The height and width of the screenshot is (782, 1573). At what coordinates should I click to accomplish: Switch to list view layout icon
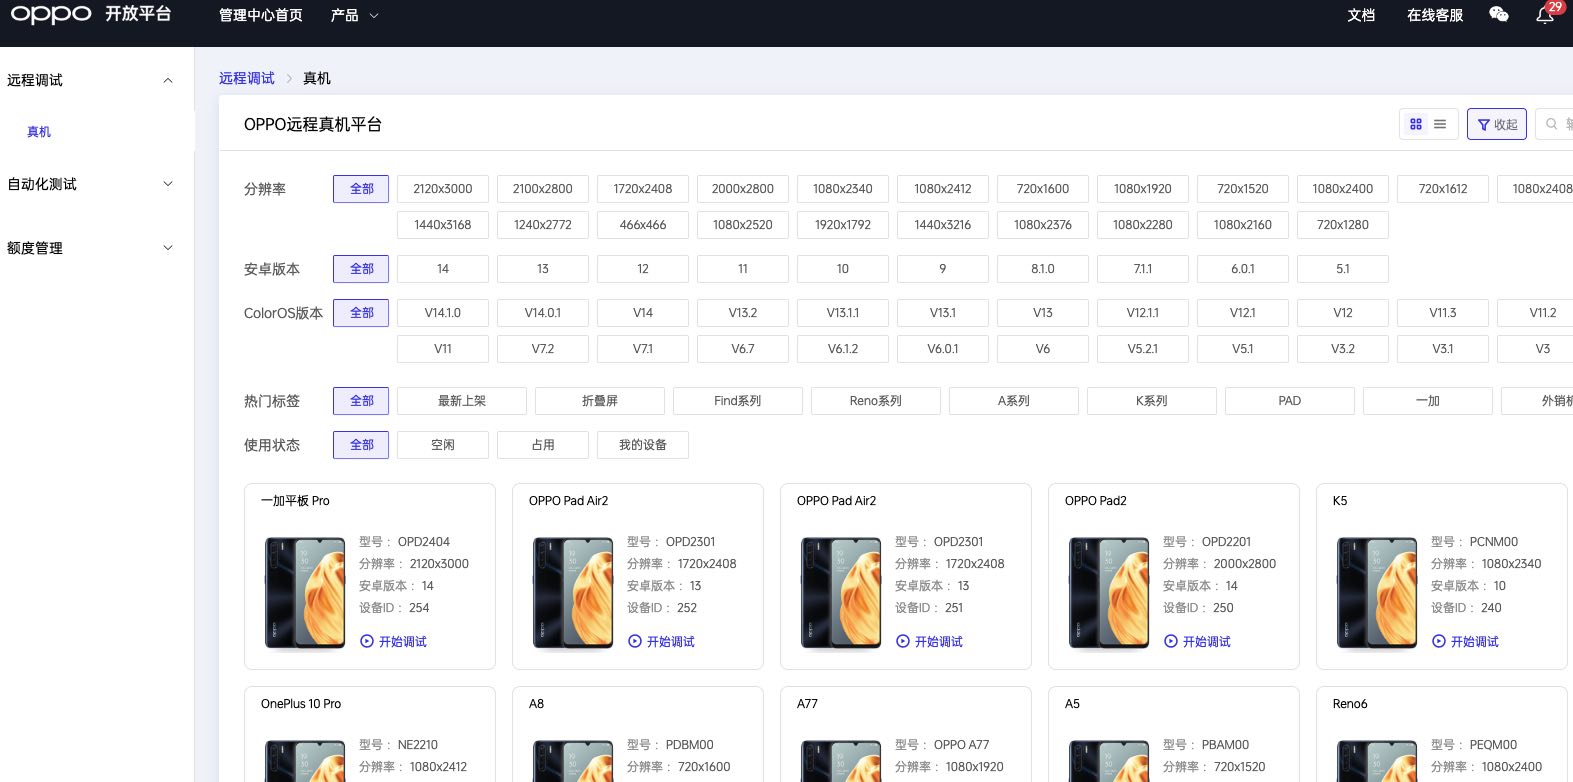click(1440, 124)
